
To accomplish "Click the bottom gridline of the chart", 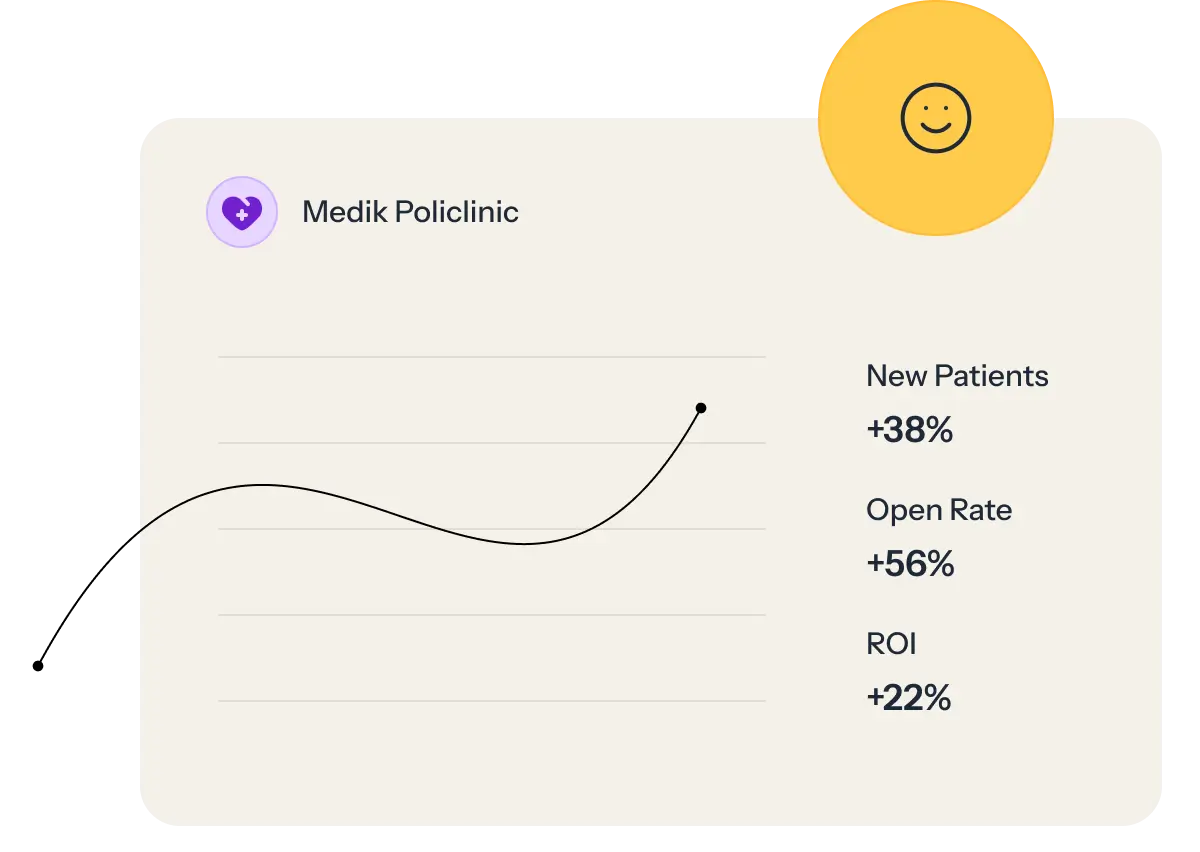I will tap(490, 701).
